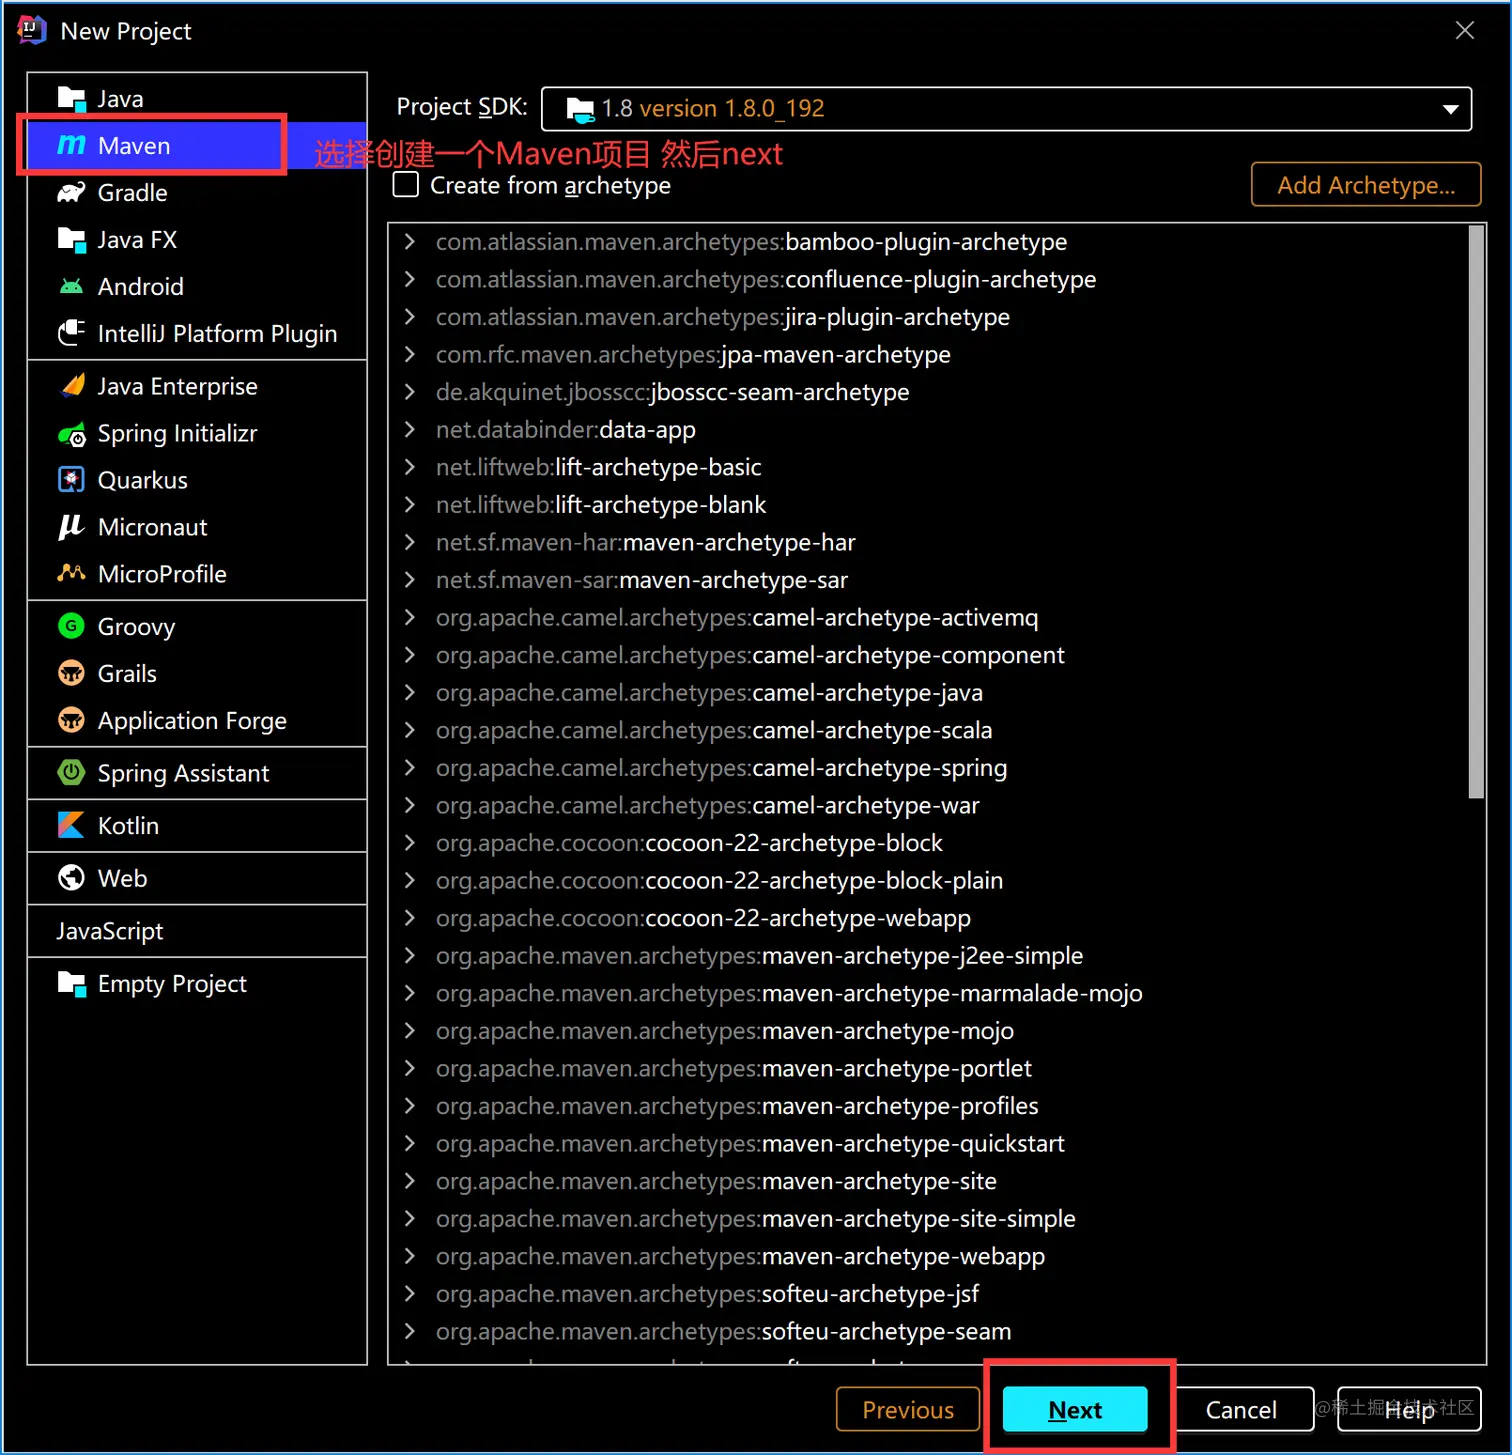Select camel-archetype-activemq row text
This screenshot has height=1455, width=1512.
737,618
